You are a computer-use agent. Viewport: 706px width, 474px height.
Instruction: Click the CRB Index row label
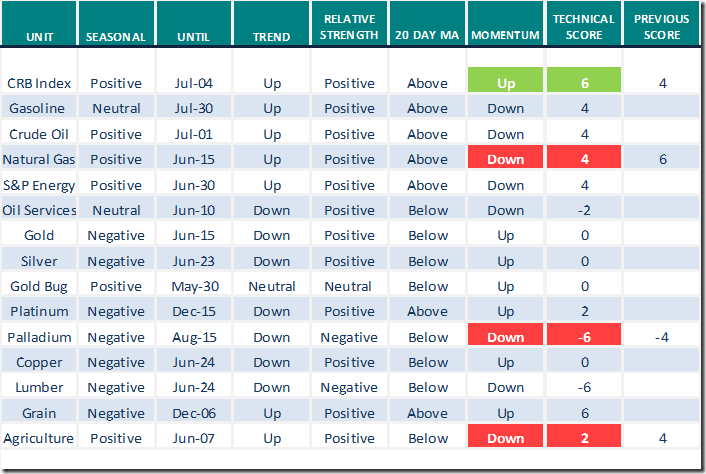(x=39, y=83)
